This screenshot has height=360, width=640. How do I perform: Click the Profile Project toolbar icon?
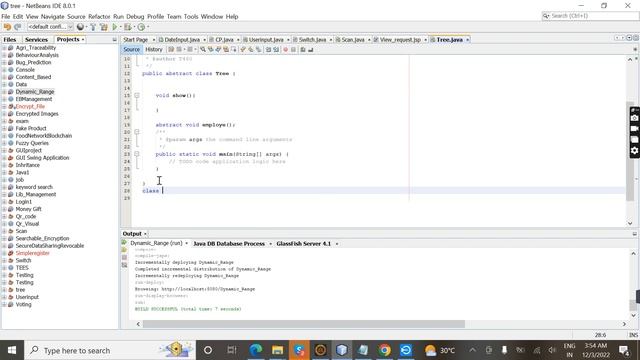pos(141,27)
